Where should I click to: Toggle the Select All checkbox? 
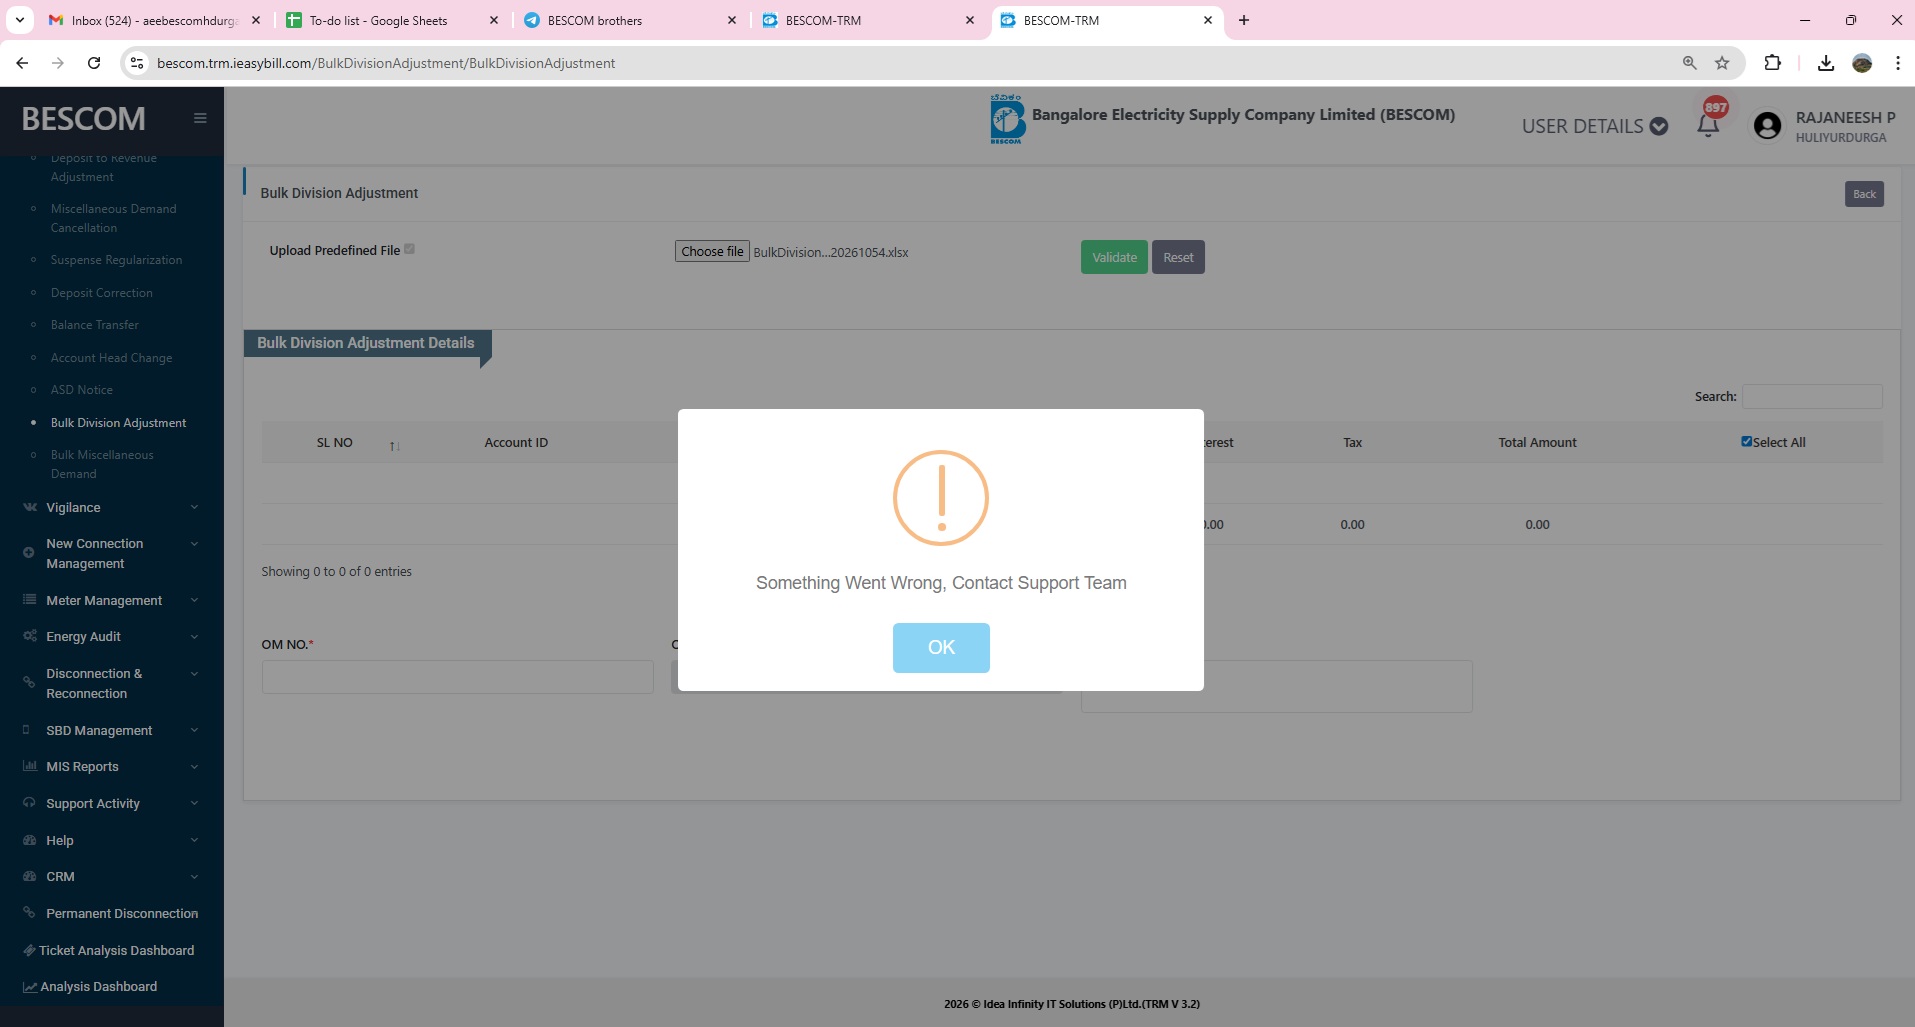(x=1746, y=441)
